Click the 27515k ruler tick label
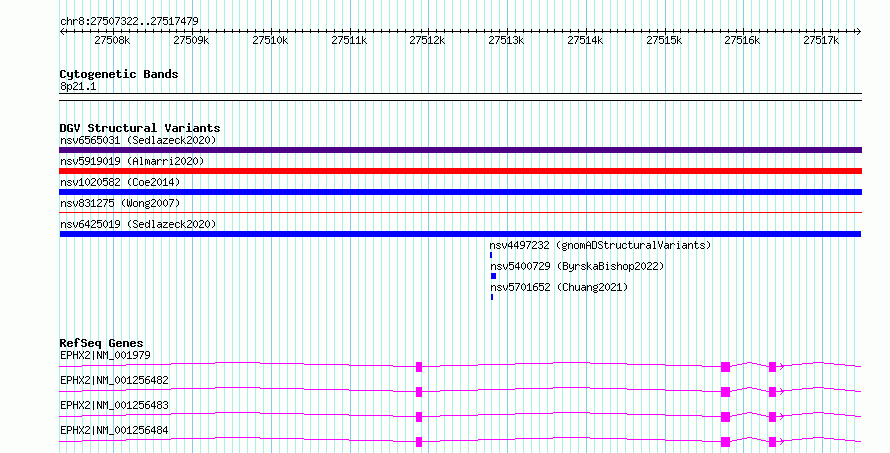 point(664,40)
